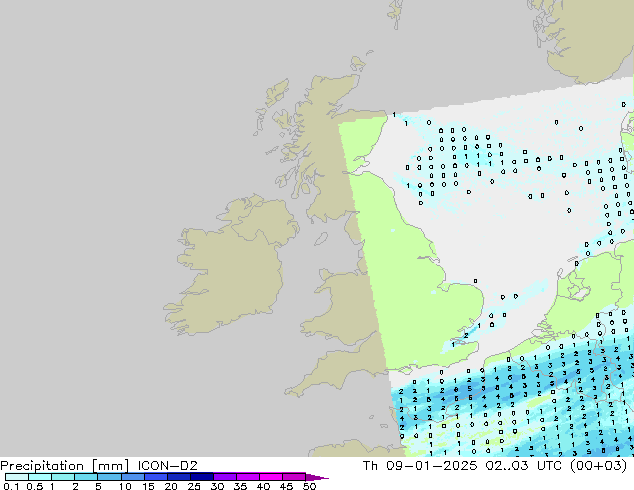
Task: Click the '02..03 UTC' time text
Action: coord(524,465)
